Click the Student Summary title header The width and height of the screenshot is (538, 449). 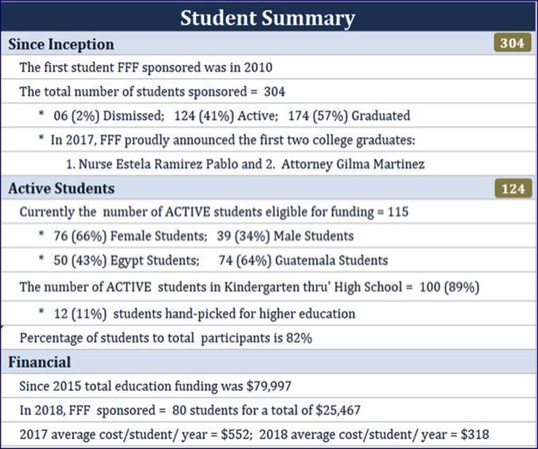[268, 17]
